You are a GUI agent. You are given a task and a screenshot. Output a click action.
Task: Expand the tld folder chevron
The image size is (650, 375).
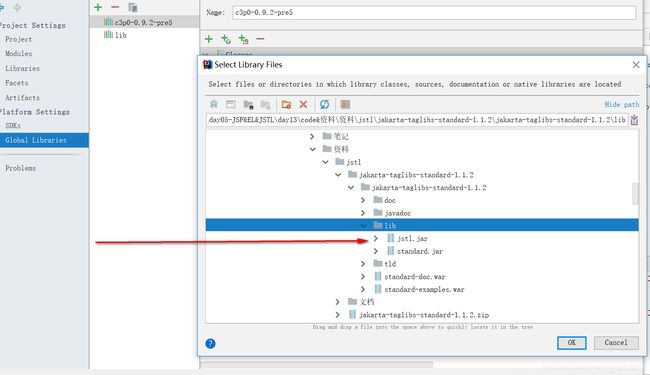(x=363, y=264)
